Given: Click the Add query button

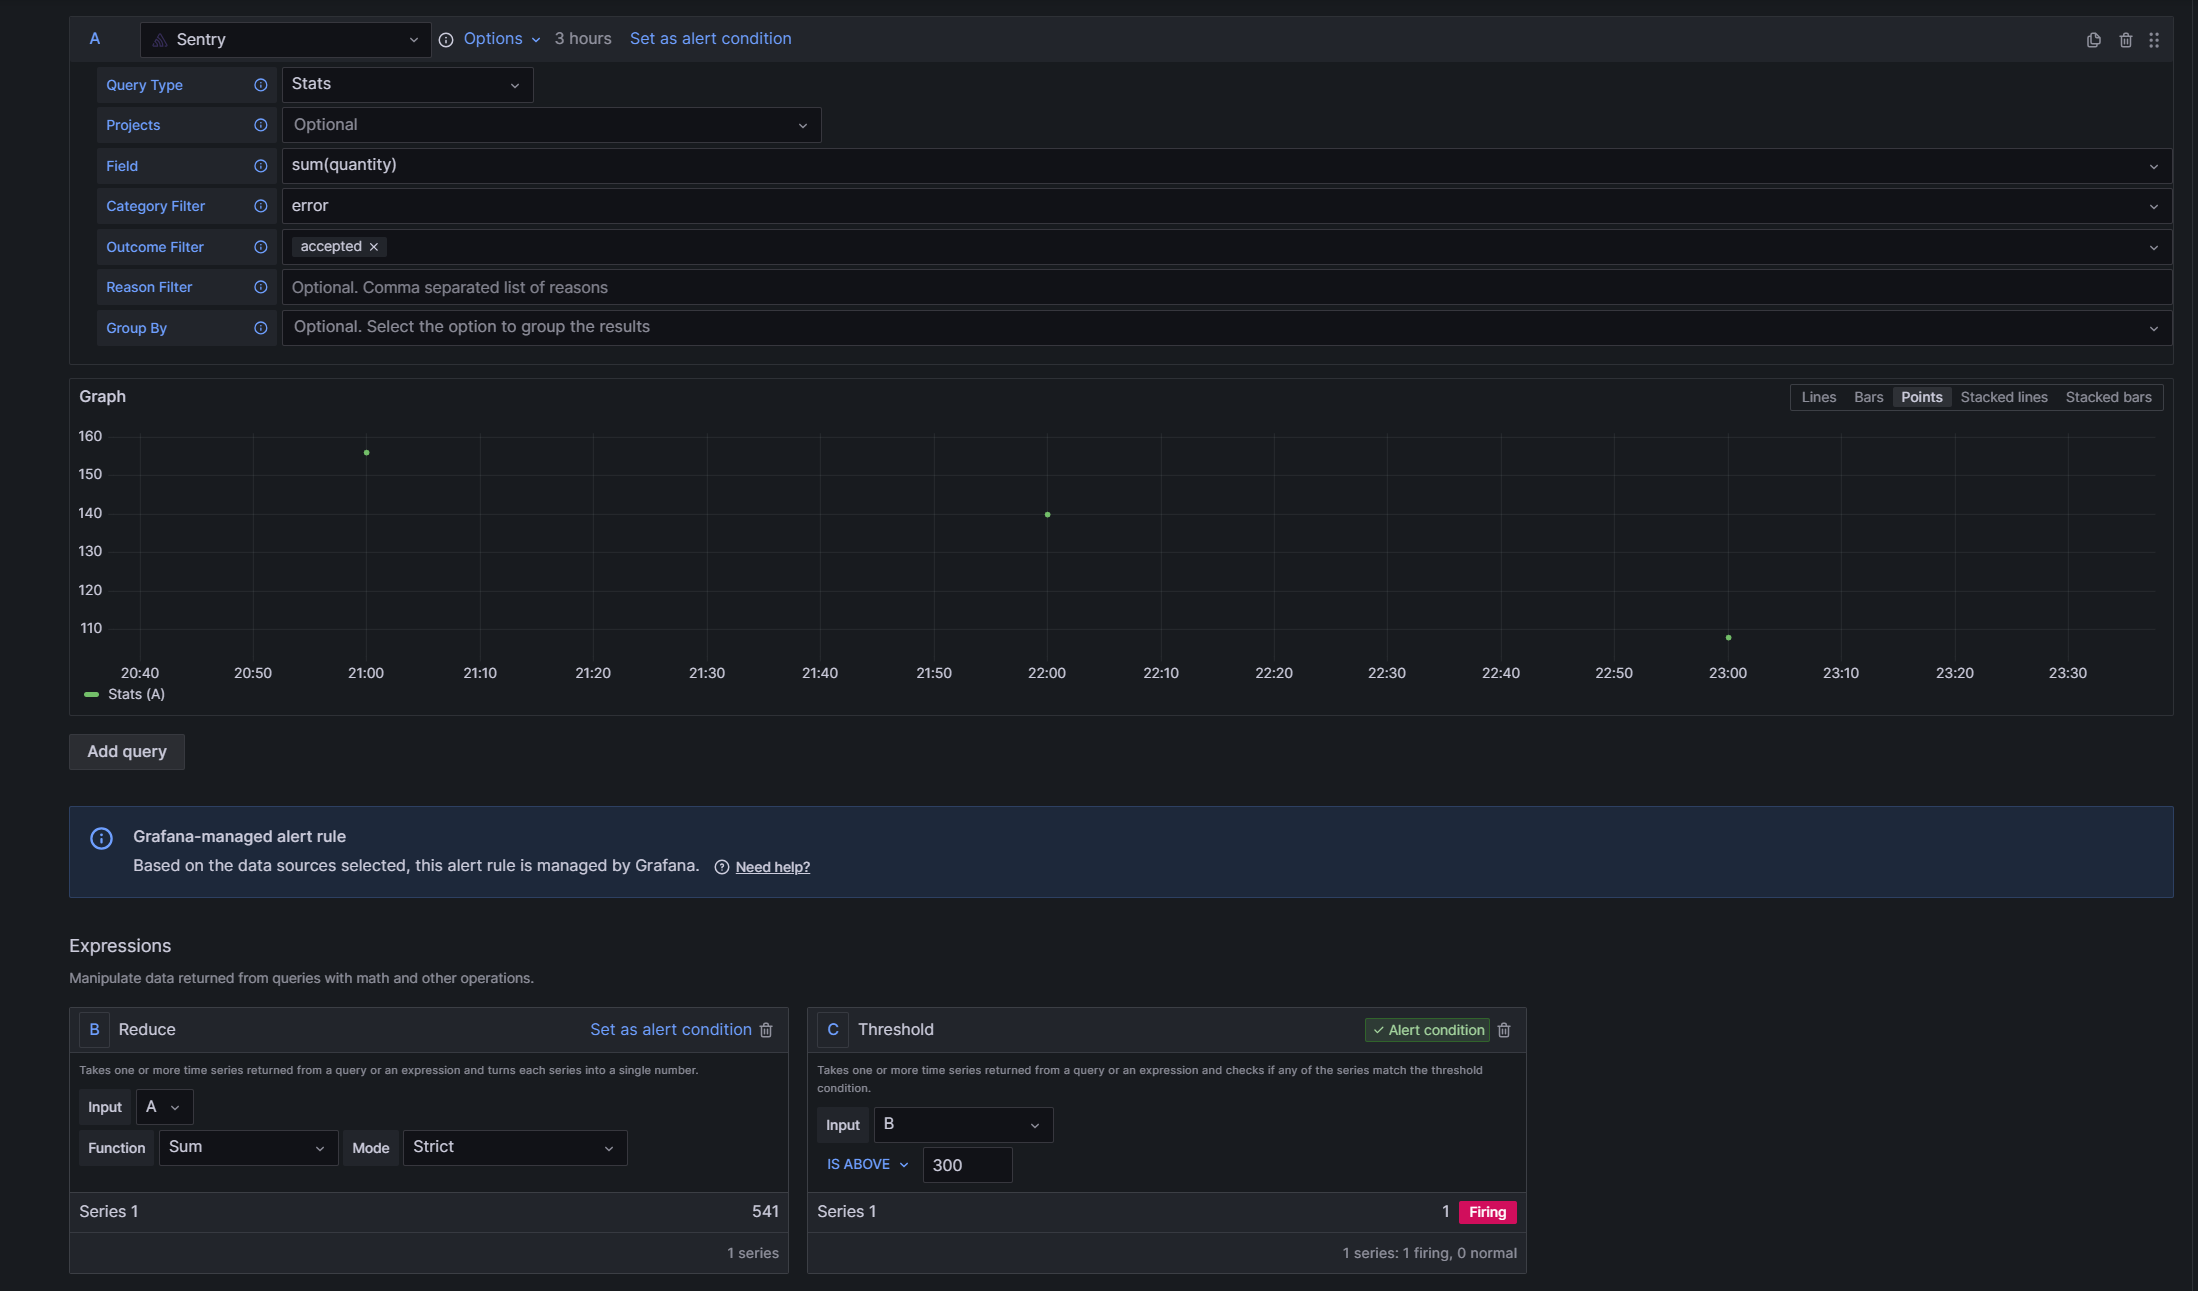Looking at the screenshot, I should coord(126,751).
